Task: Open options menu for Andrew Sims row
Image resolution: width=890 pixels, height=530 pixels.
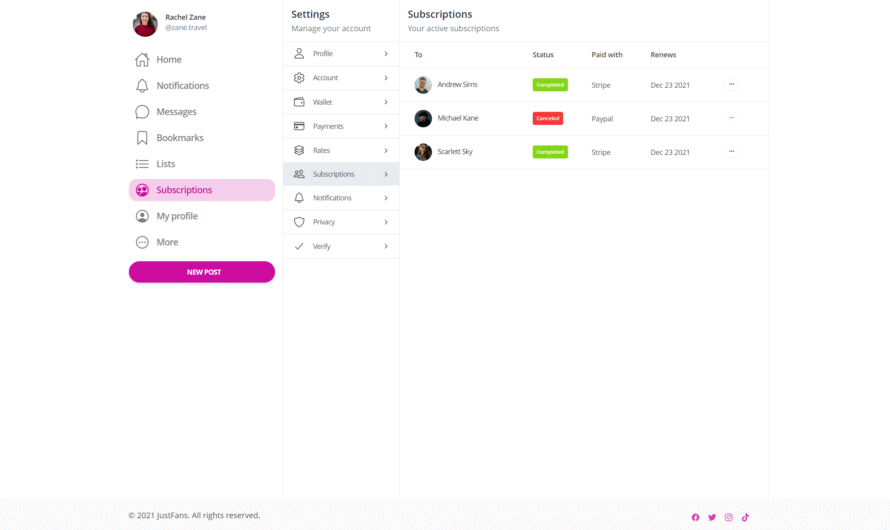Action: 731,85
